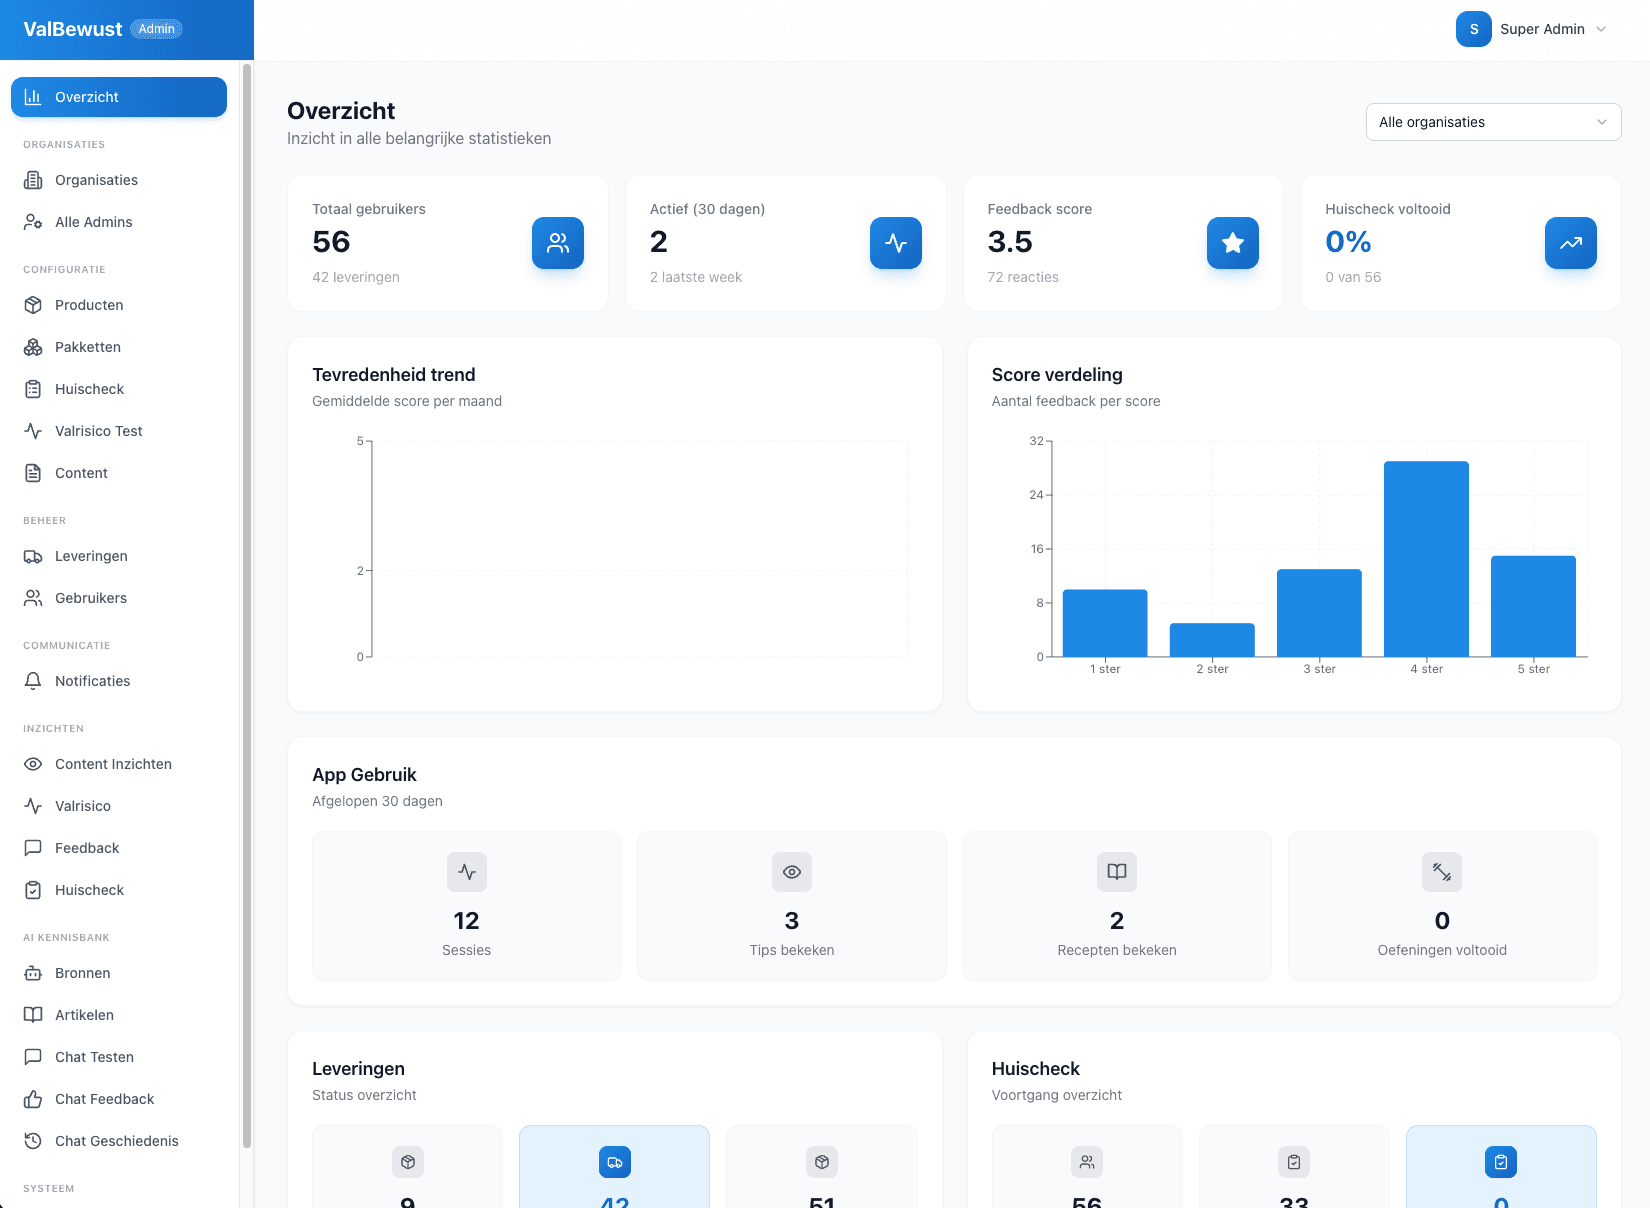The height and width of the screenshot is (1208, 1650).
Task: Click the blue clipboard icon in Huischeck card
Action: tap(1500, 1162)
